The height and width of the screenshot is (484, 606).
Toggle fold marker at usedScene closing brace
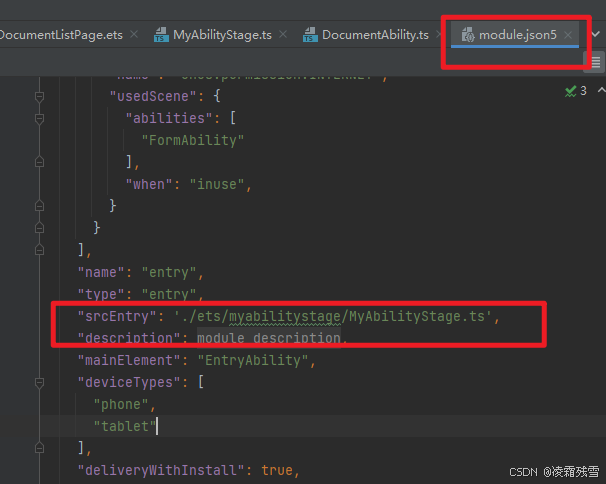point(39,206)
